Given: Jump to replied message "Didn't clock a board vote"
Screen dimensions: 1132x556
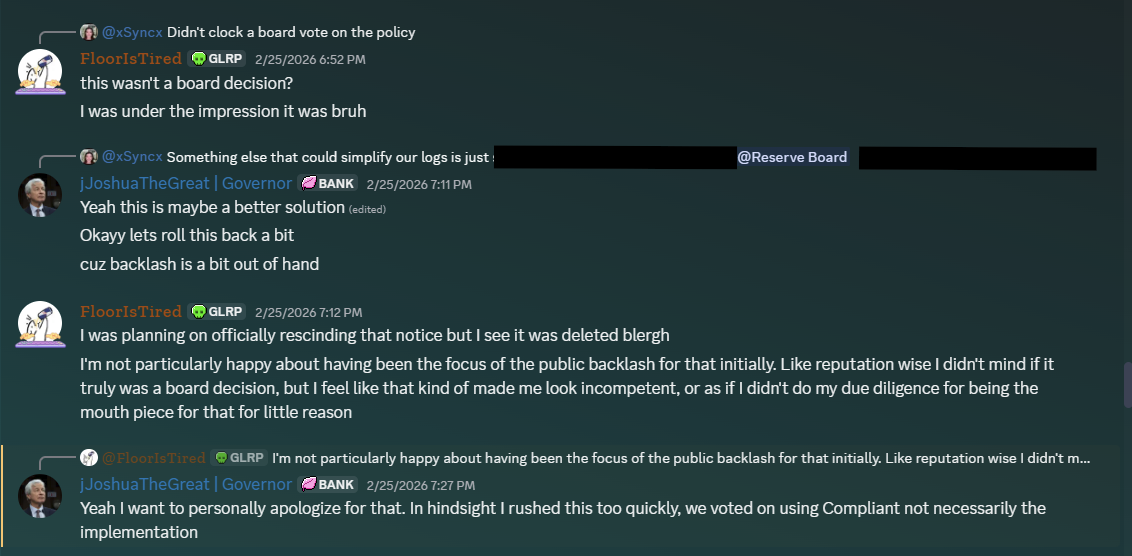Looking at the screenshot, I should tap(291, 32).
